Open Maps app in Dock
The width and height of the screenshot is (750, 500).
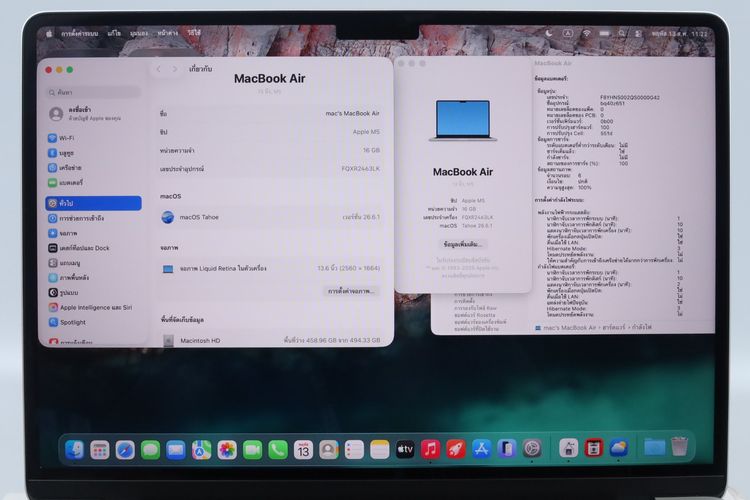(x=201, y=450)
